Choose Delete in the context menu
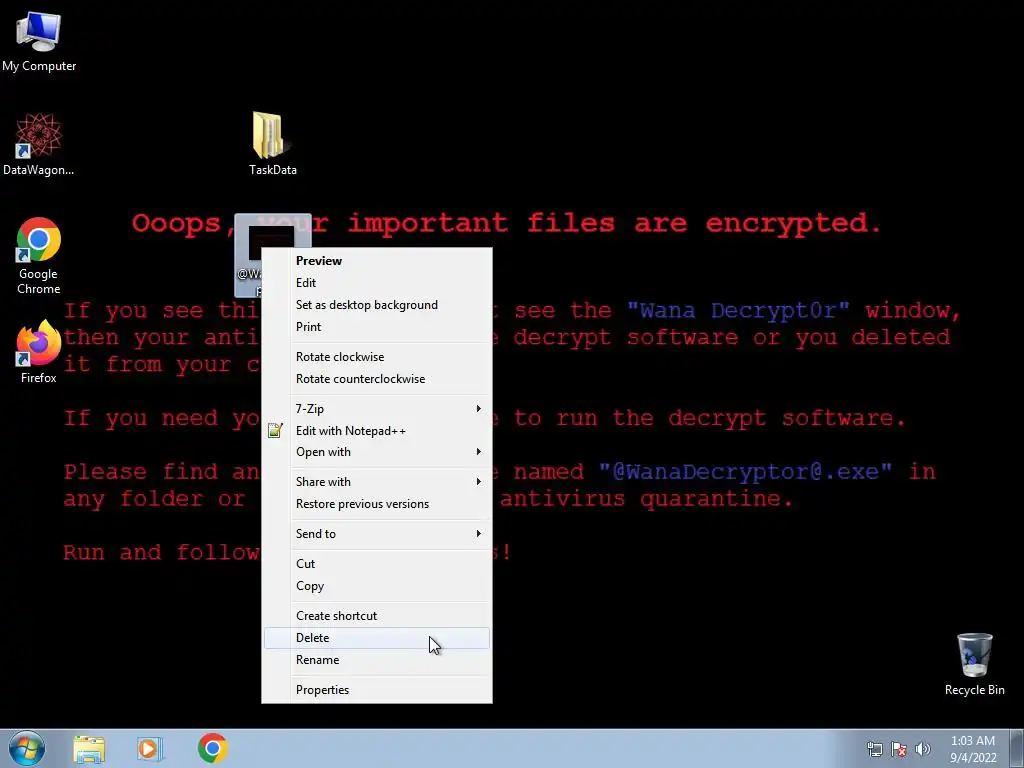Screen dimensions: 1024x768 point(377,638)
